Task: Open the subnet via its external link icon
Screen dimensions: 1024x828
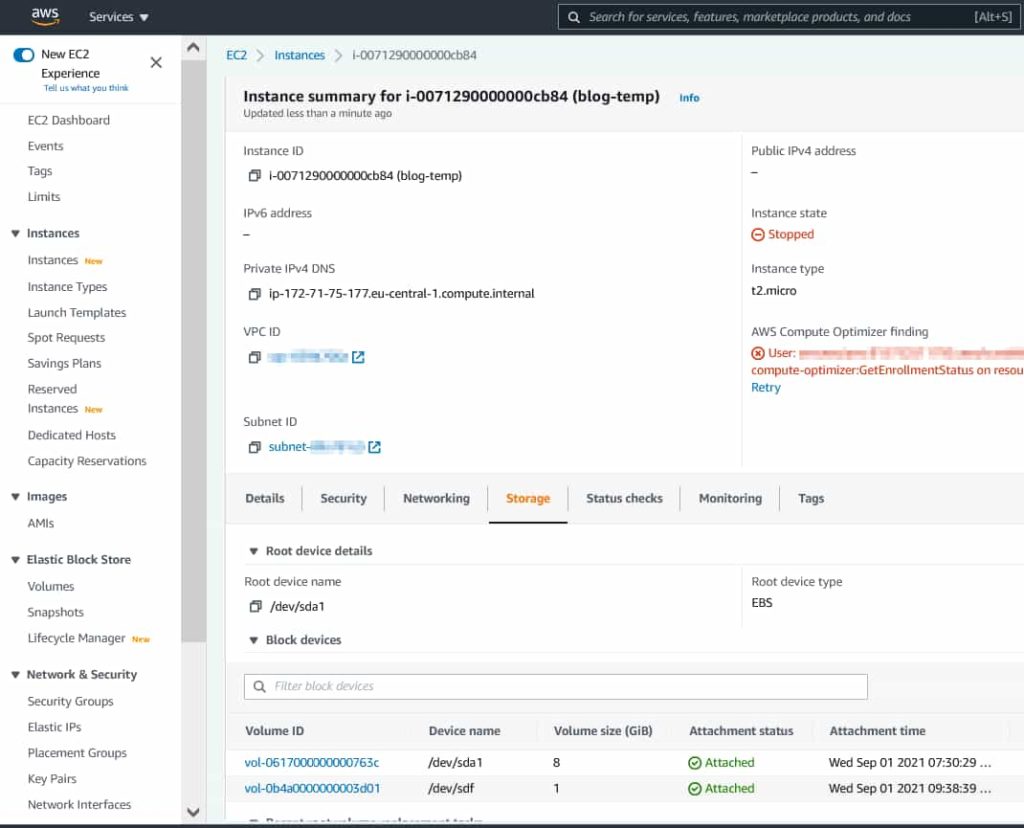Action: tap(374, 446)
